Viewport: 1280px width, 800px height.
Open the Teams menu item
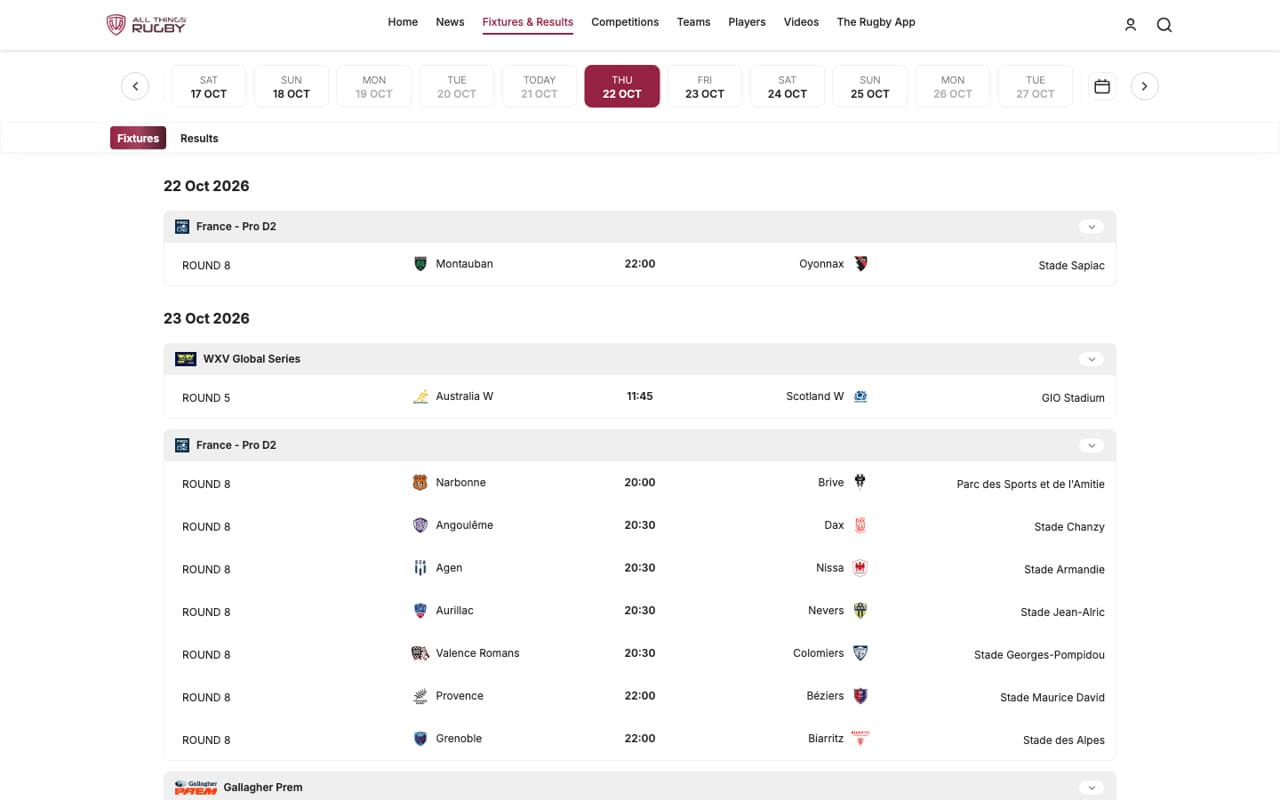coord(693,22)
